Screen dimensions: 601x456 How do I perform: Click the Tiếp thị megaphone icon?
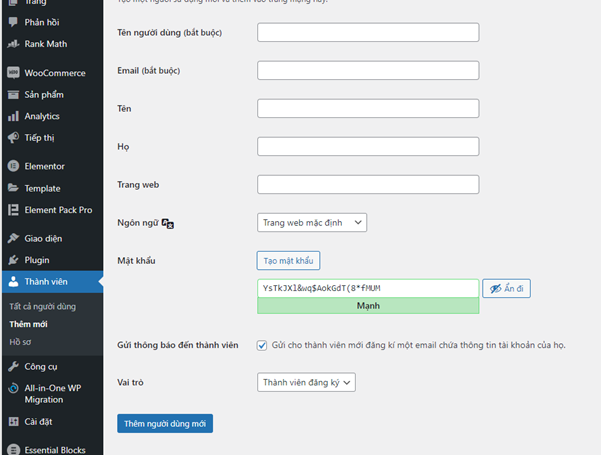coord(13,137)
